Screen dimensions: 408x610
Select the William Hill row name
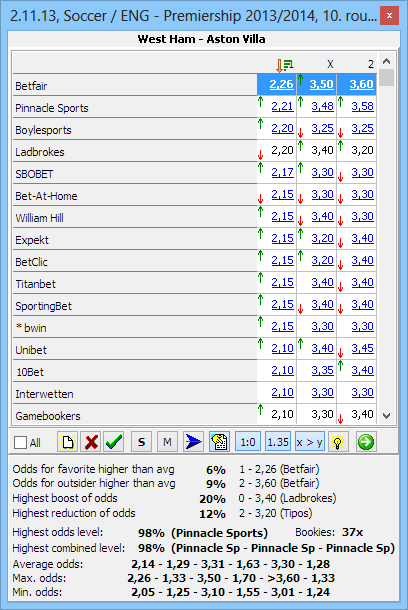(x=39, y=218)
